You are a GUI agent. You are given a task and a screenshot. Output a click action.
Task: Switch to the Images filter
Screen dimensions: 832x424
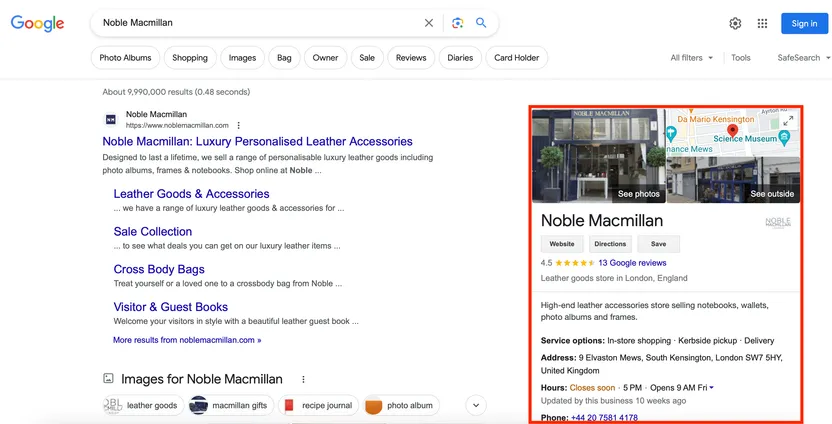pyautogui.click(x=242, y=58)
